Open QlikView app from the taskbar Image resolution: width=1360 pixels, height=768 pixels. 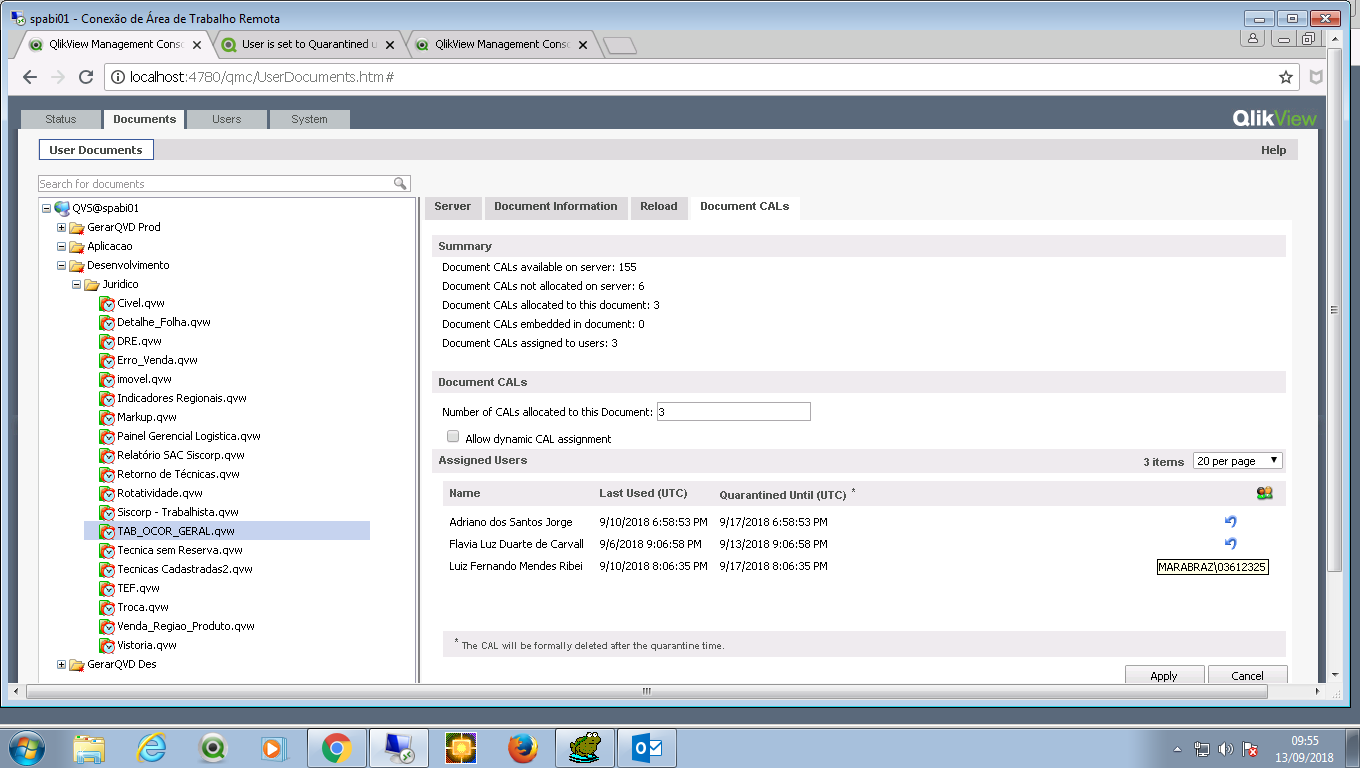[x=213, y=748]
